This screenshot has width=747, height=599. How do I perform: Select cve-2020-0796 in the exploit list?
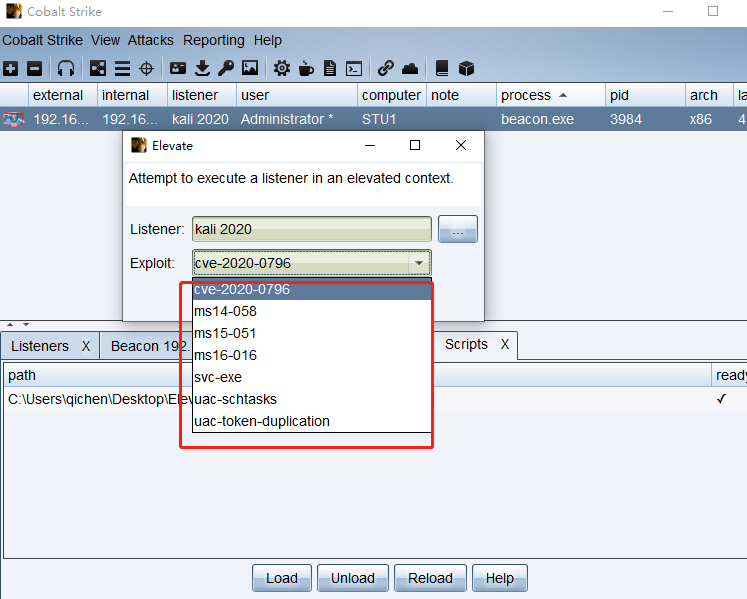pyautogui.click(x=312, y=289)
